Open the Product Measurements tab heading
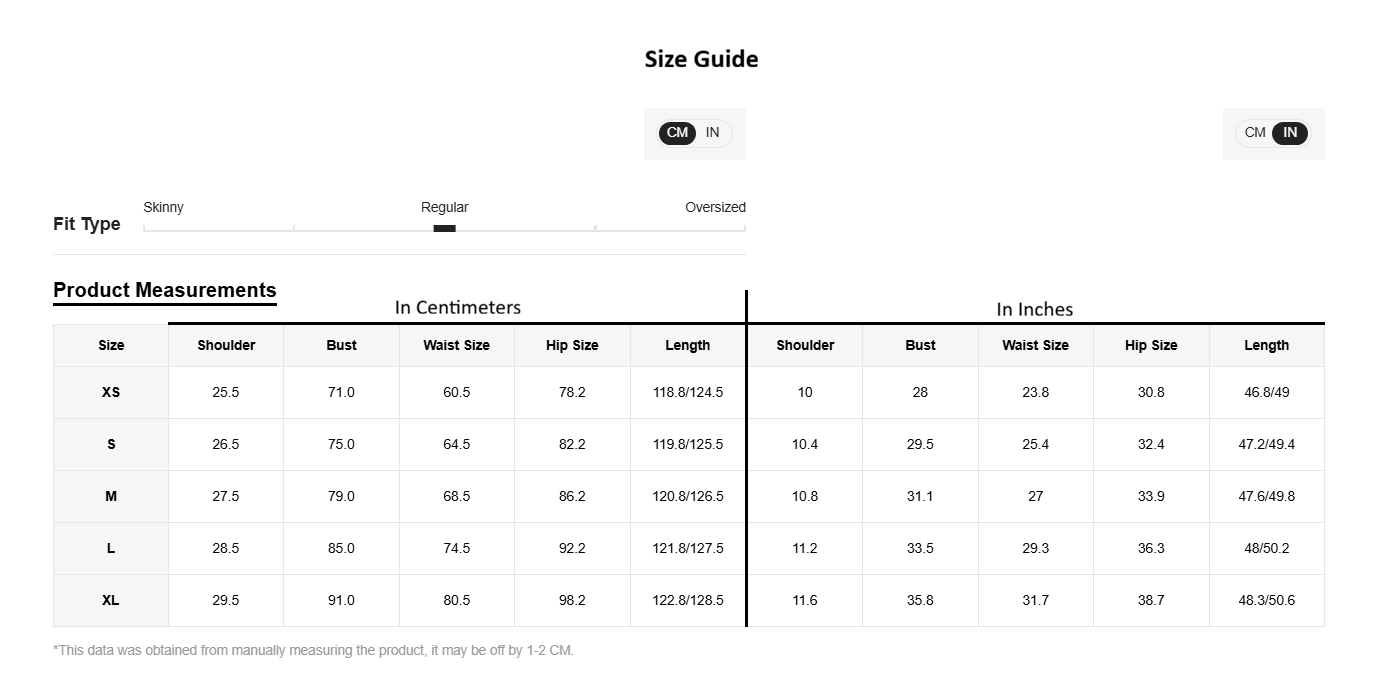Image resolution: width=1379 pixels, height=700 pixels. pos(165,290)
